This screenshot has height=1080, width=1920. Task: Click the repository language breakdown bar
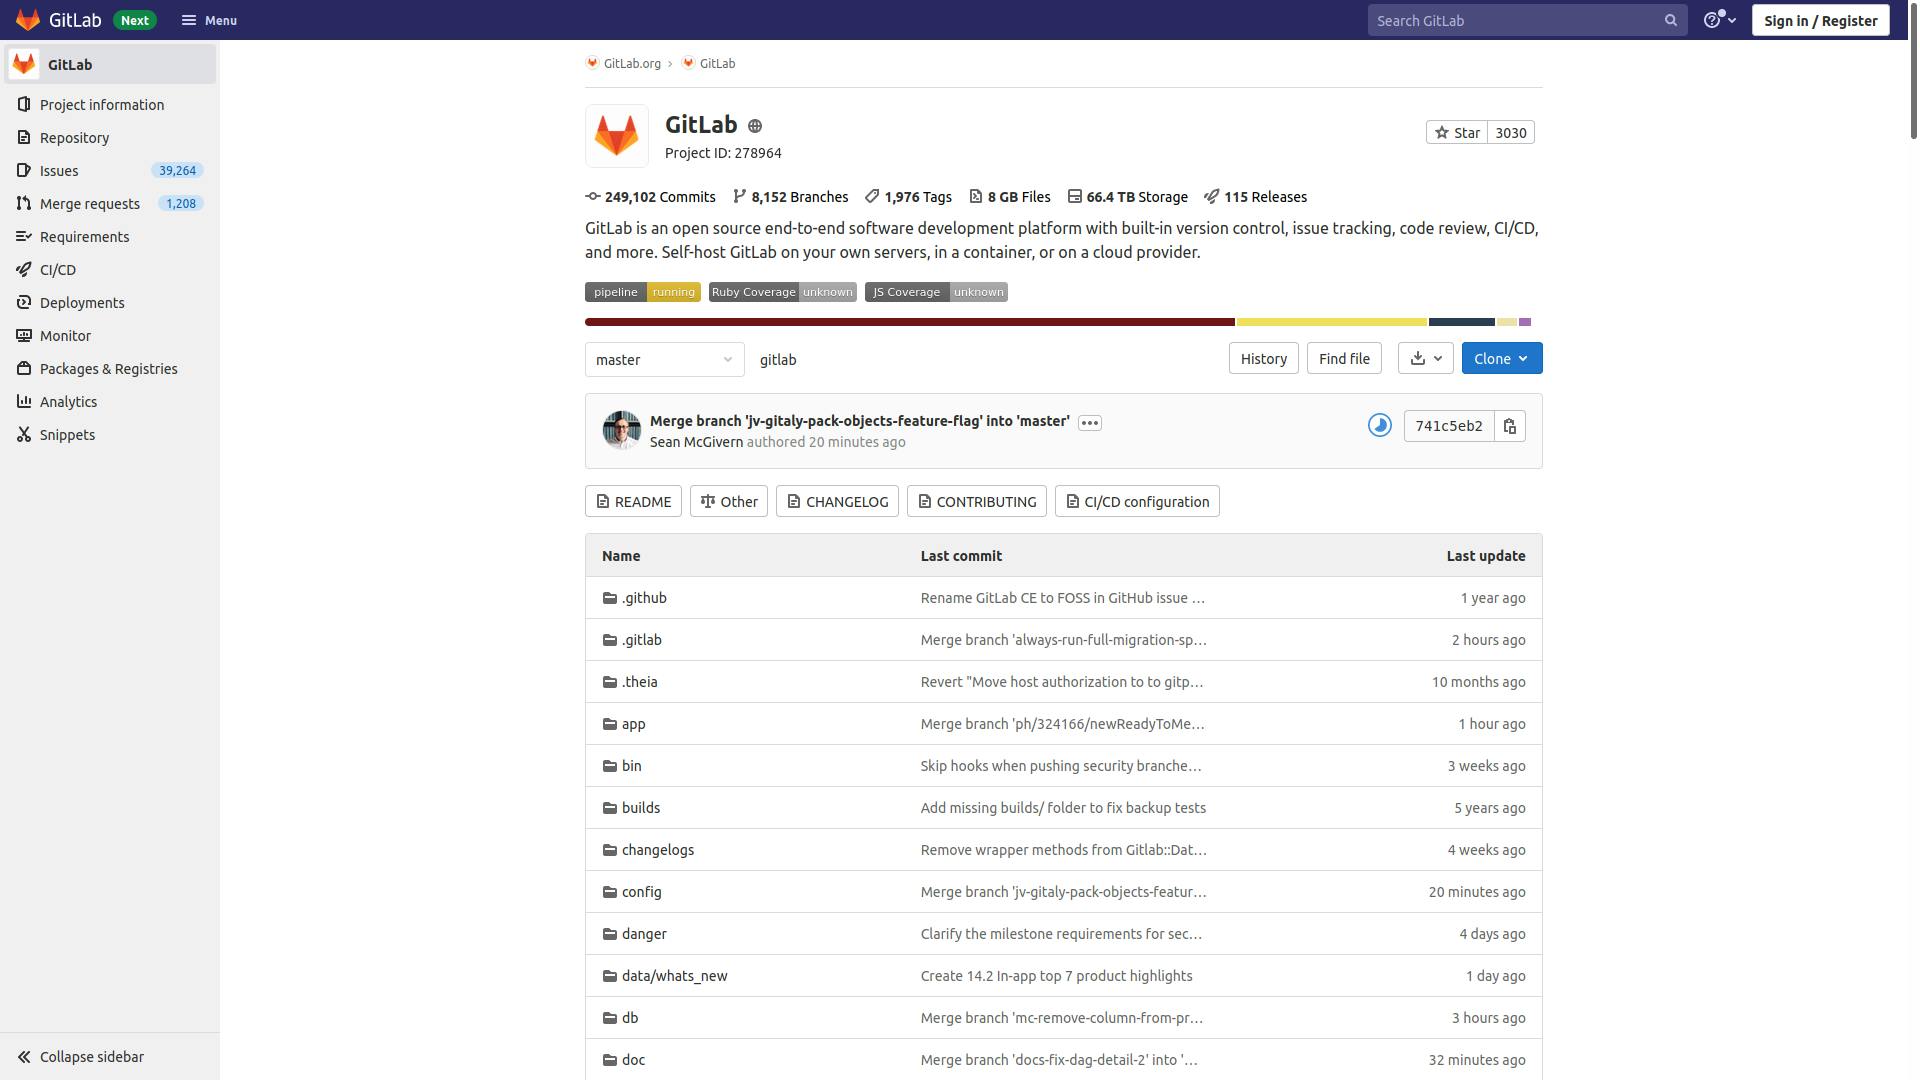click(1063, 322)
